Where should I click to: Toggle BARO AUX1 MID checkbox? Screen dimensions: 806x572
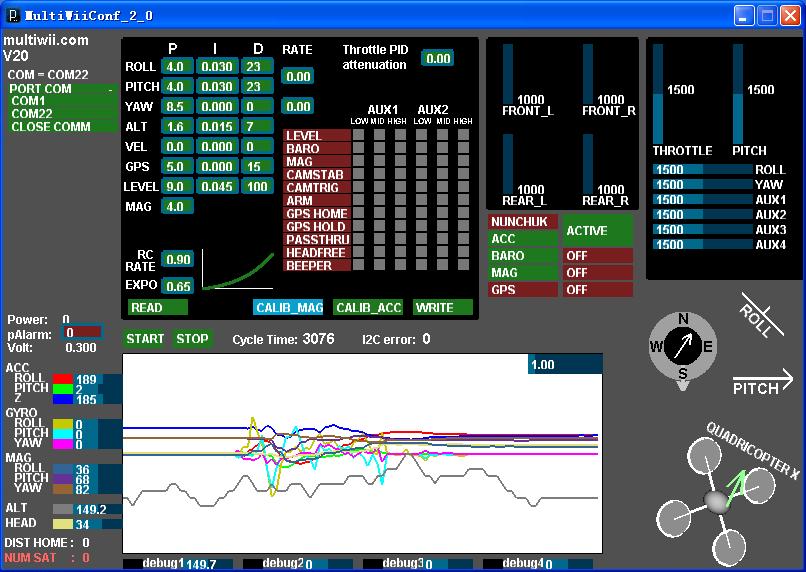379,148
